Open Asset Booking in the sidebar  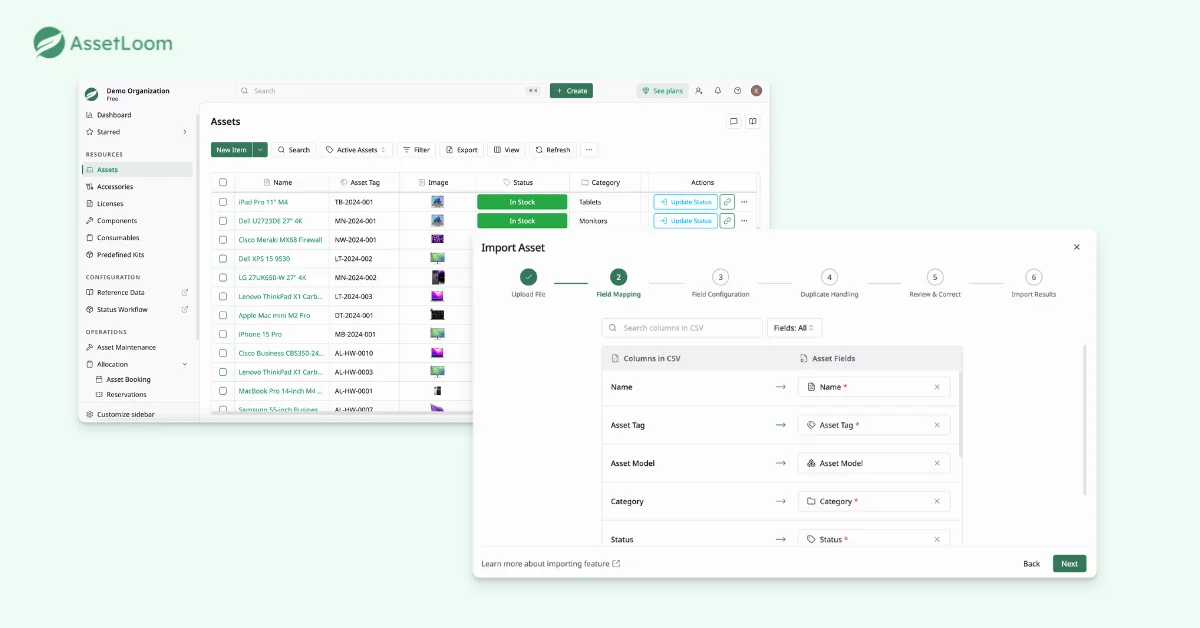click(128, 380)
